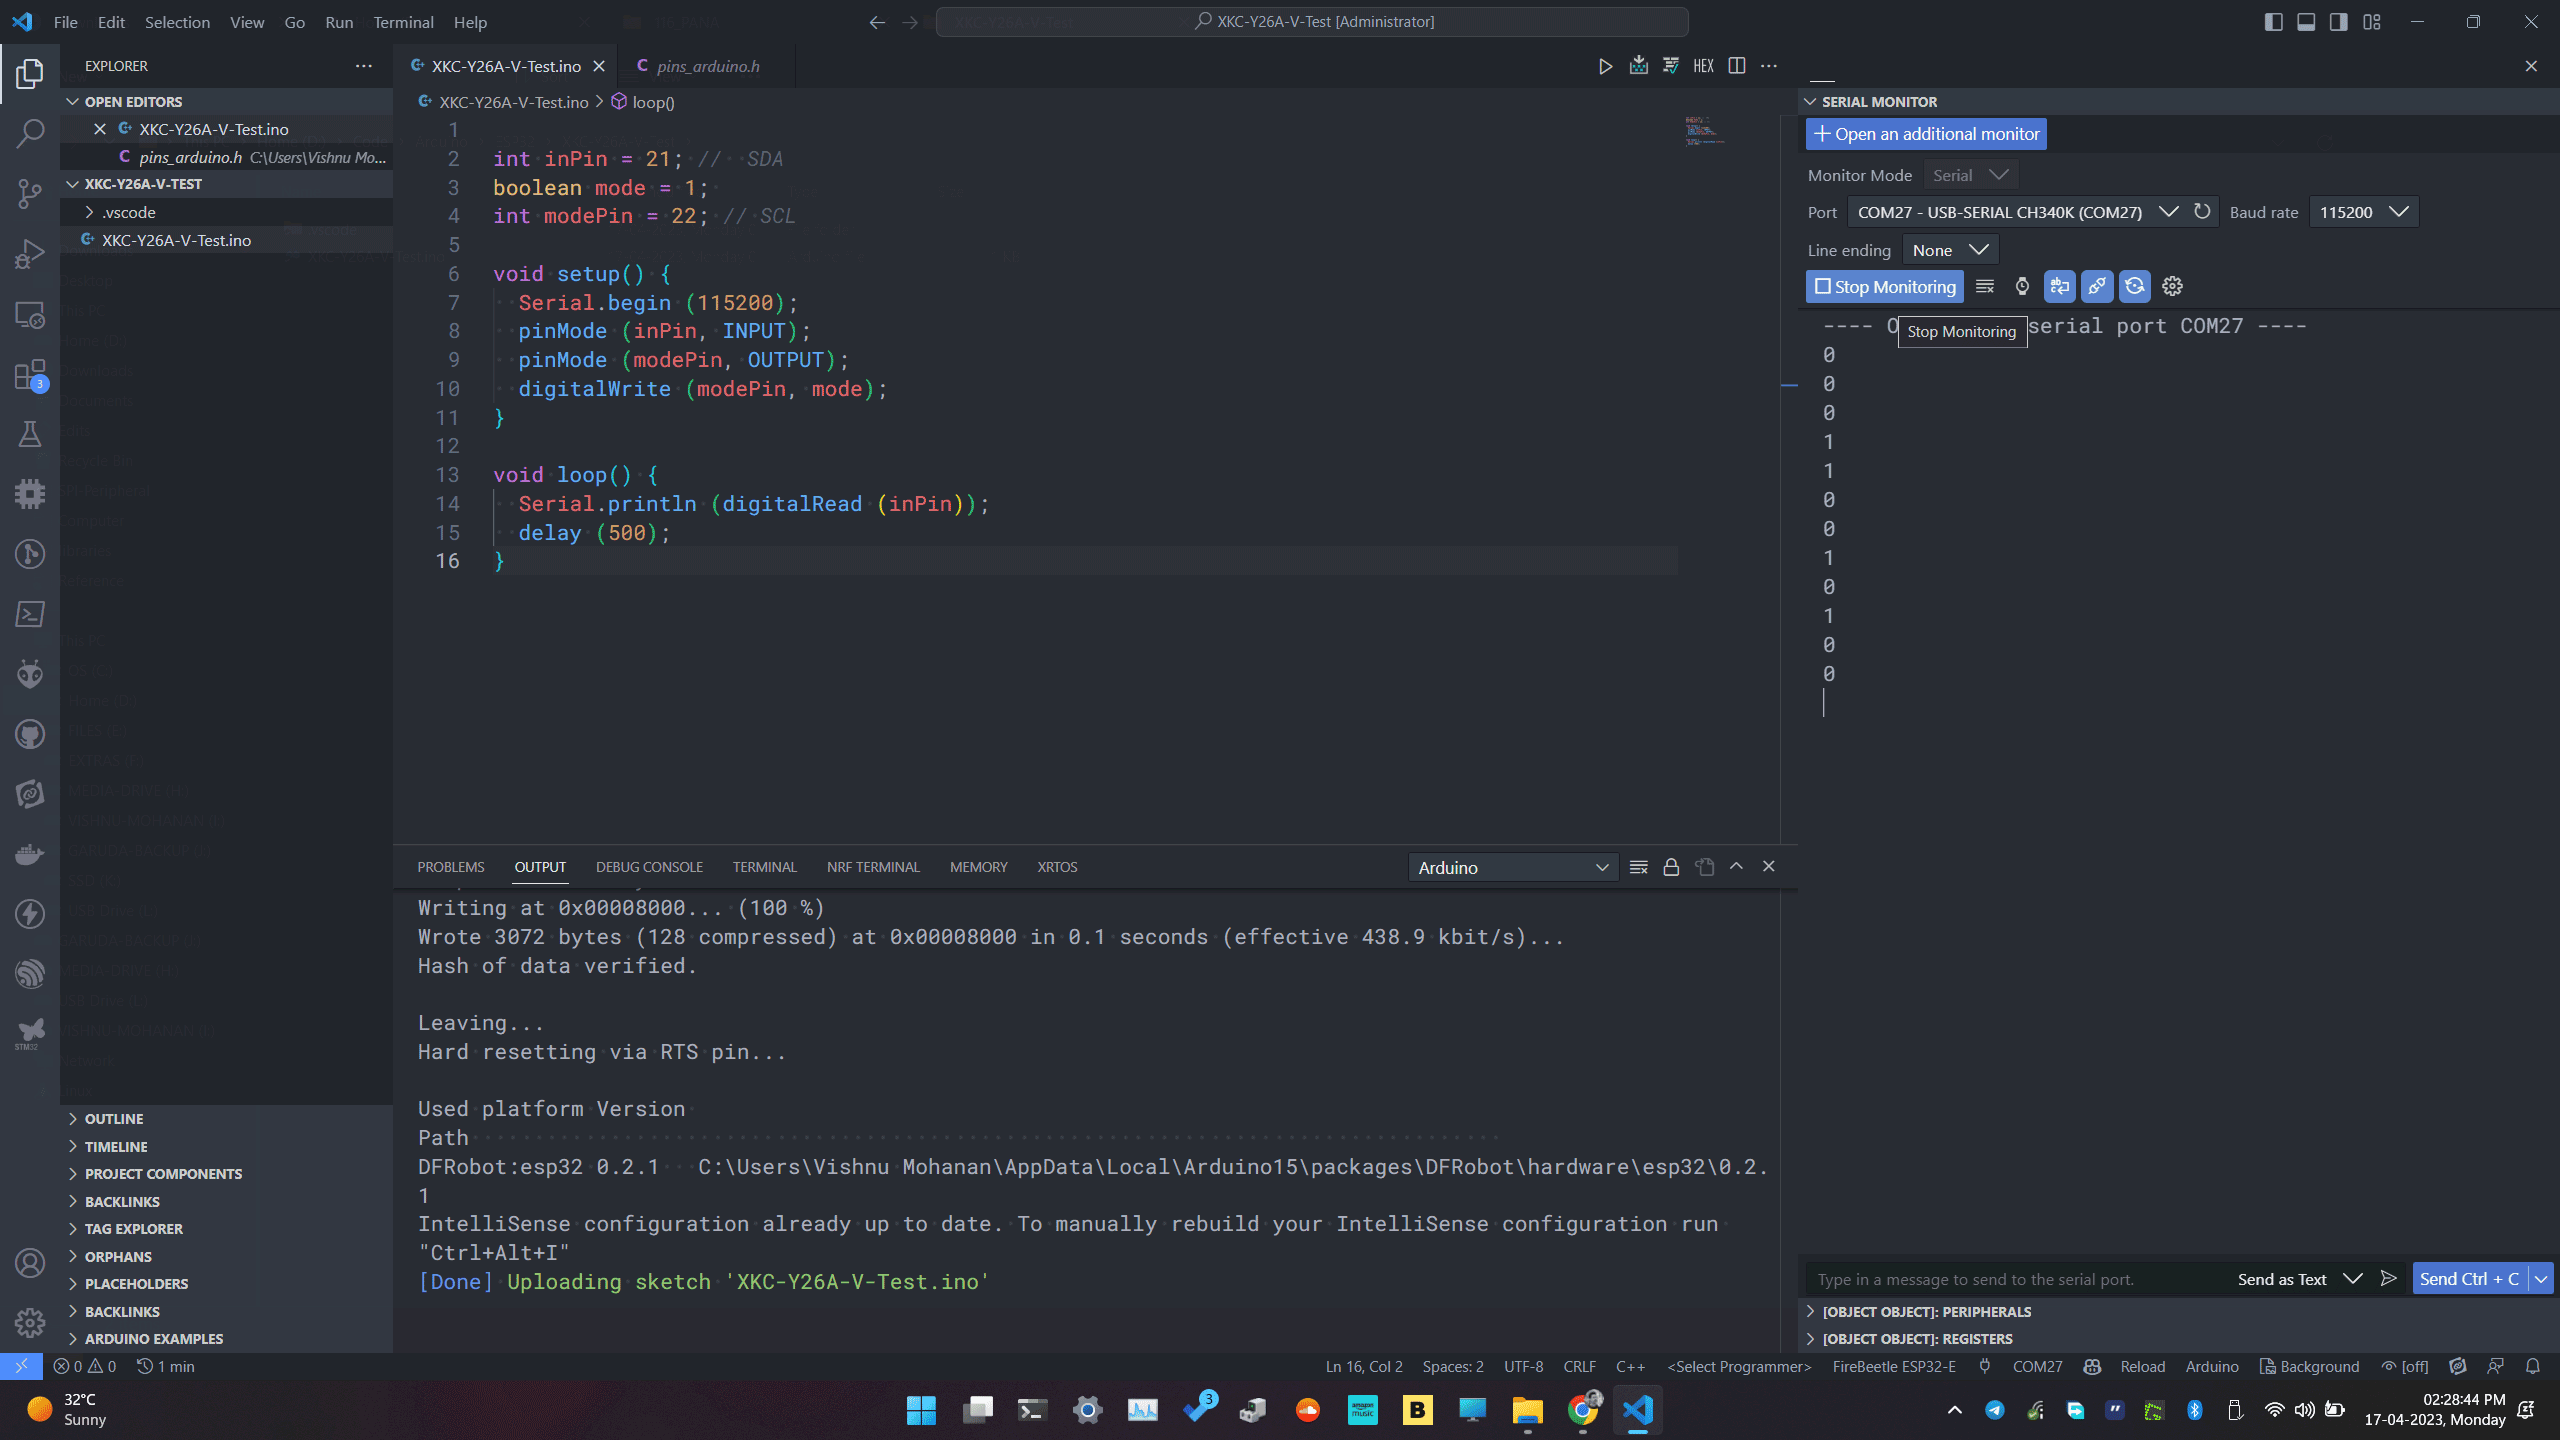The image size is (2560, 1440).
Task: Open the Search view in activity bar
Action: (x=30, y=133)
